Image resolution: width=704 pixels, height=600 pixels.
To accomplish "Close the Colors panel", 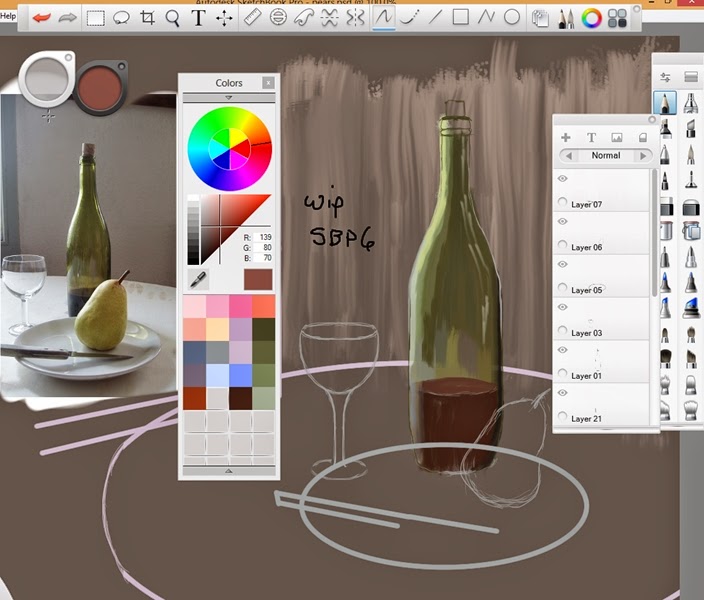I will coord(268,83).
